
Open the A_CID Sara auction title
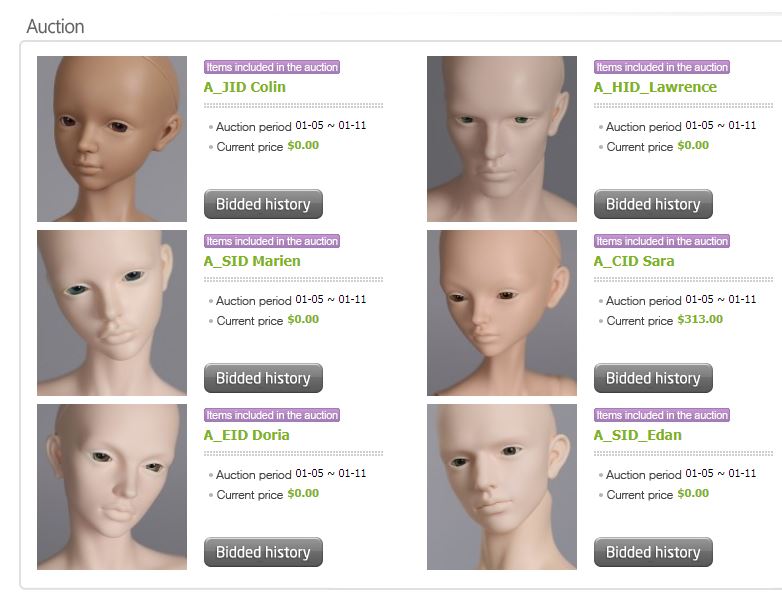[634, 261]
